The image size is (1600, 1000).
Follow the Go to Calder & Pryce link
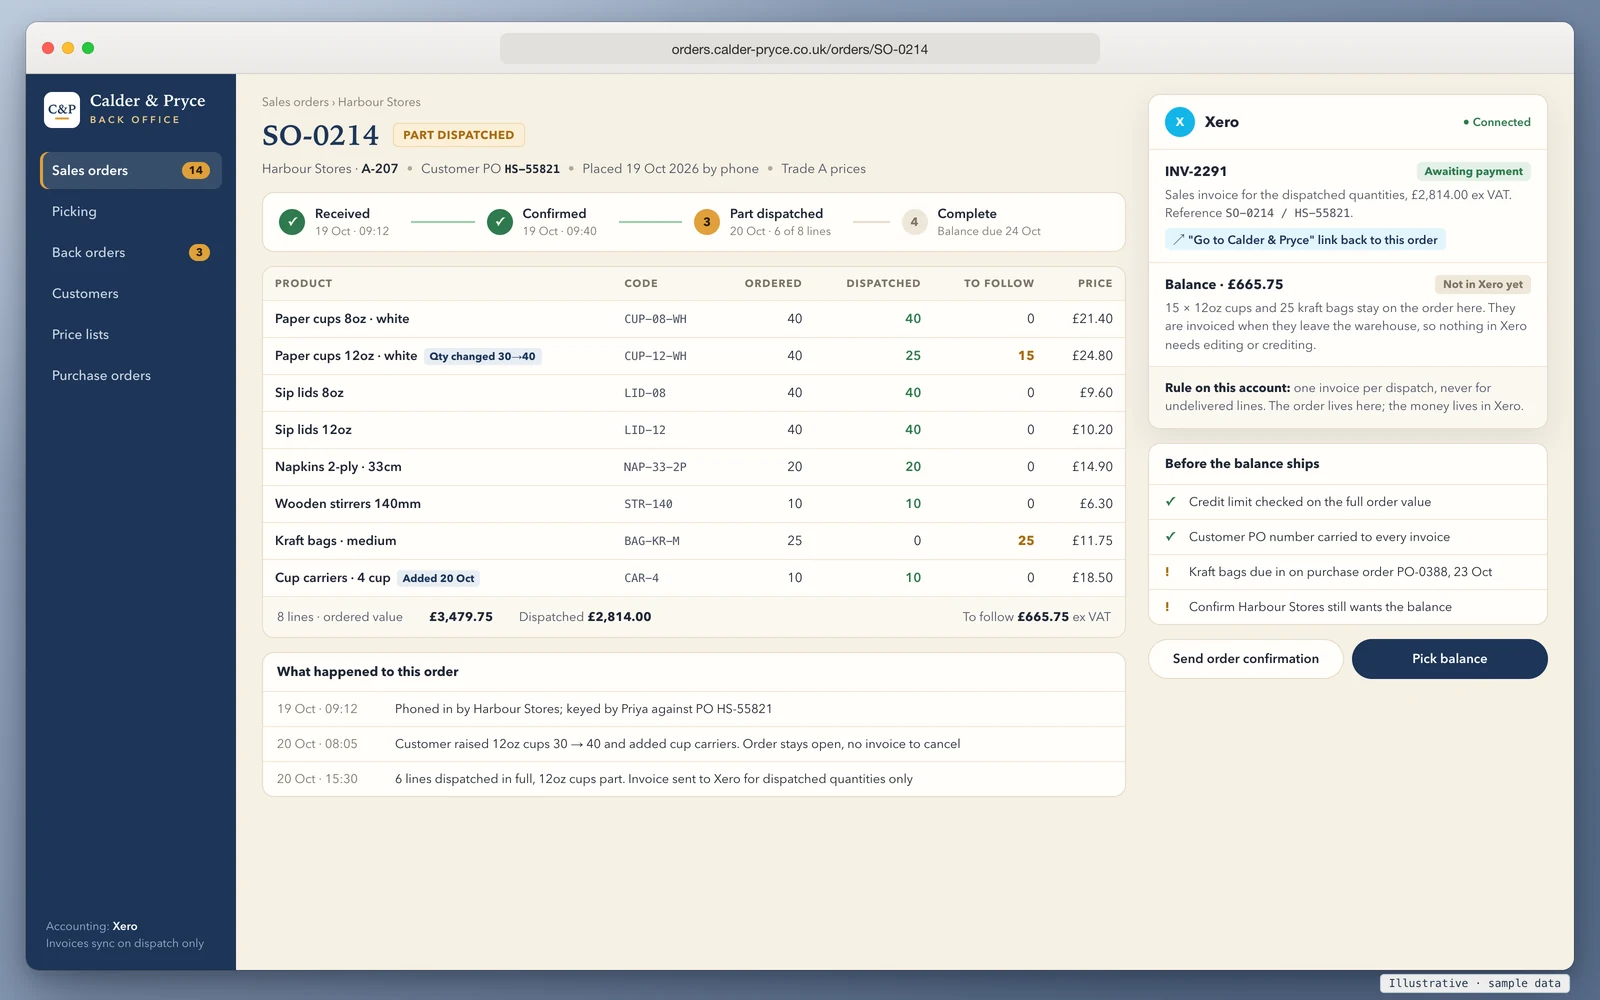tap(1305, 240)
